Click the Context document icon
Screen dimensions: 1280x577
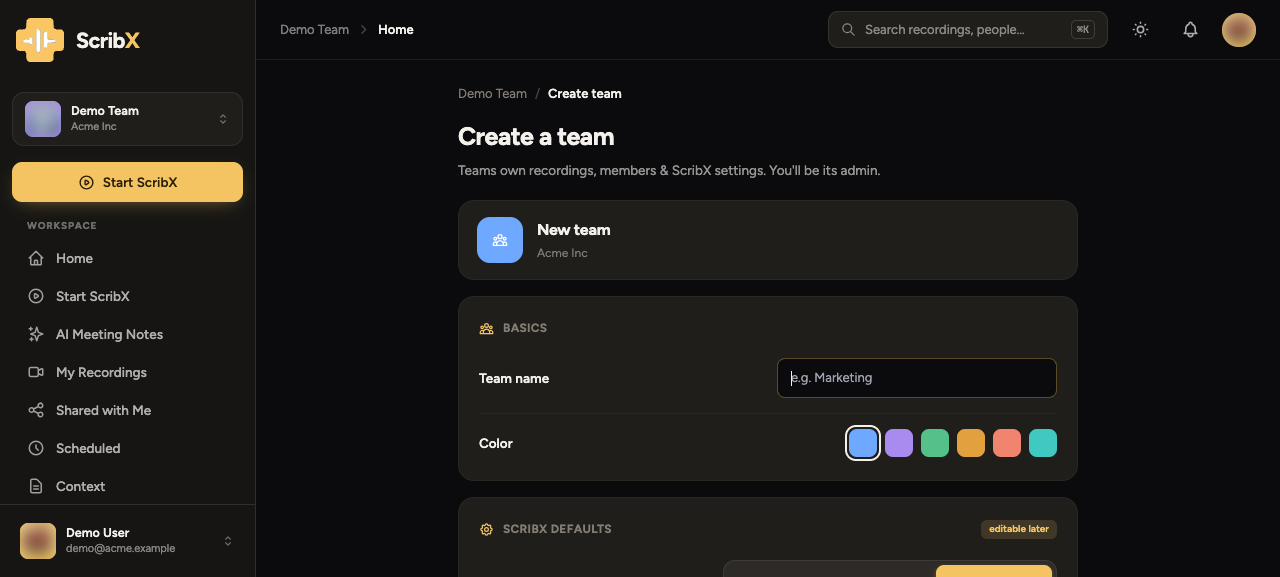[x=36, y=486]
